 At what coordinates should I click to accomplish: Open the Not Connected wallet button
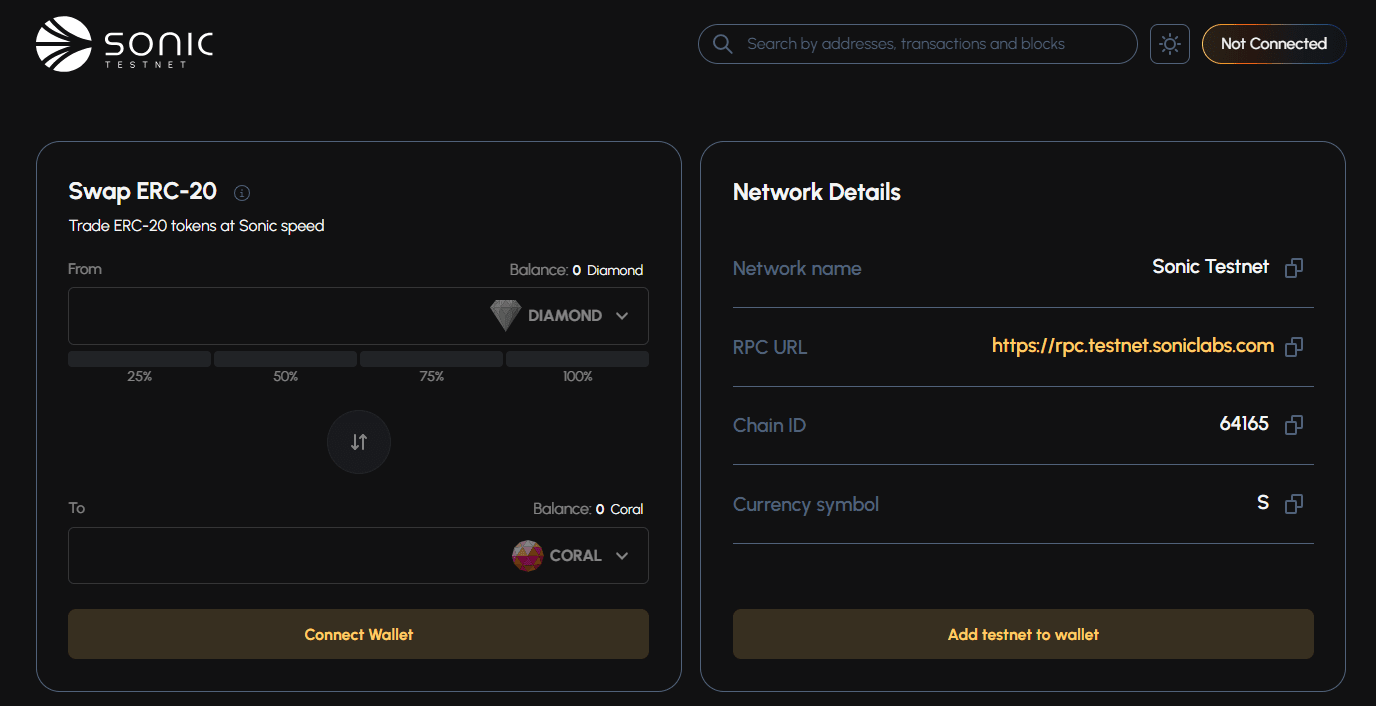tap(1273, 44)
